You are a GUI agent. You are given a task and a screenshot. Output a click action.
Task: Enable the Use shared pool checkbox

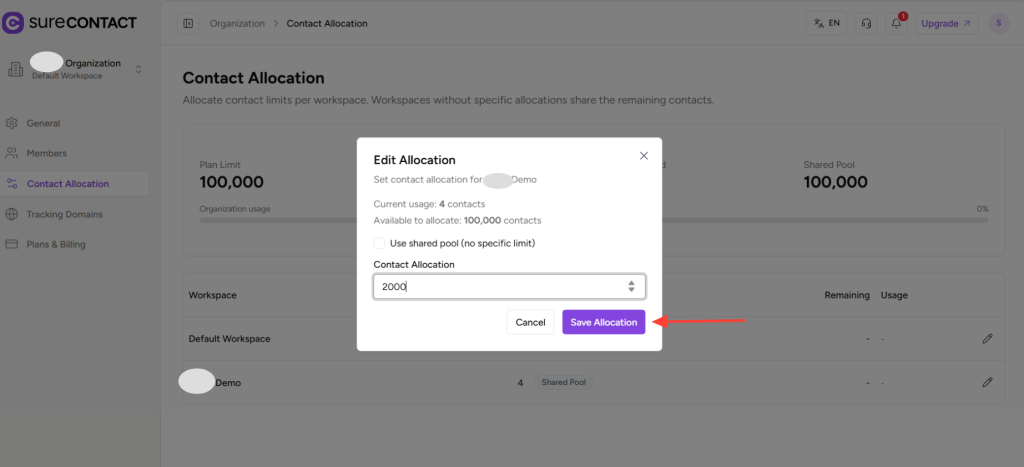(380, 243)
